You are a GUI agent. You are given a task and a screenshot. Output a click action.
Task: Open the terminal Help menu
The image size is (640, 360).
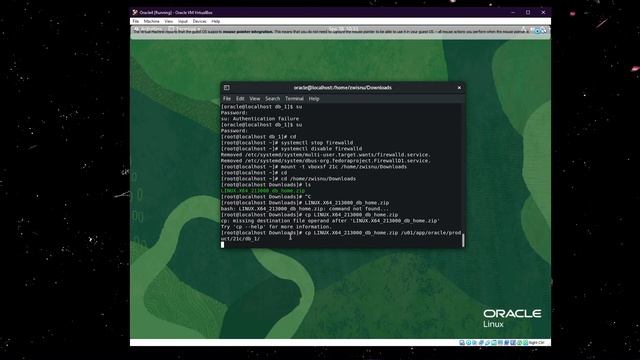314,98
